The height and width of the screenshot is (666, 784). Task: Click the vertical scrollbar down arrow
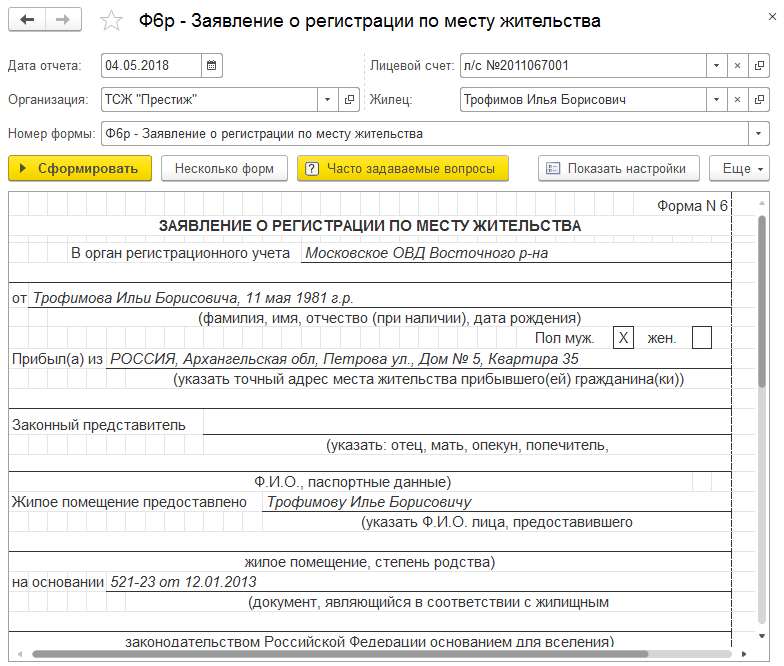click(762, 636)
